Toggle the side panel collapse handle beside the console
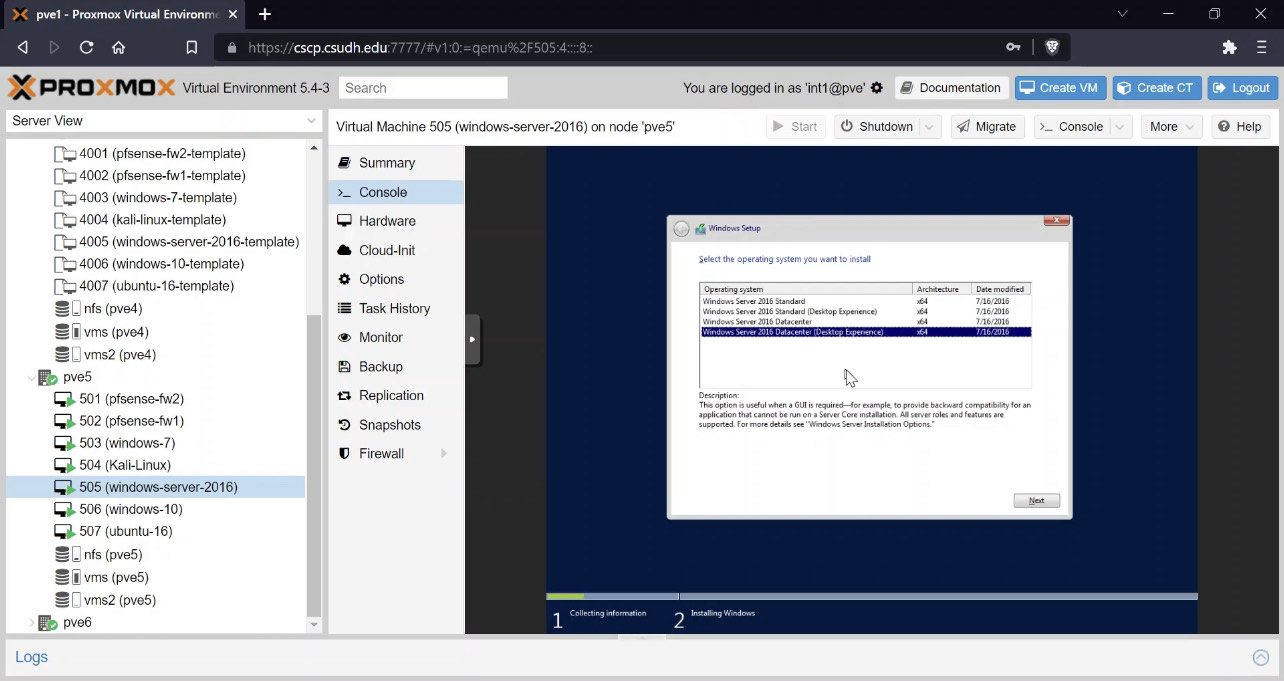This screenshot has width=1284, height=681. pos(473,339)
